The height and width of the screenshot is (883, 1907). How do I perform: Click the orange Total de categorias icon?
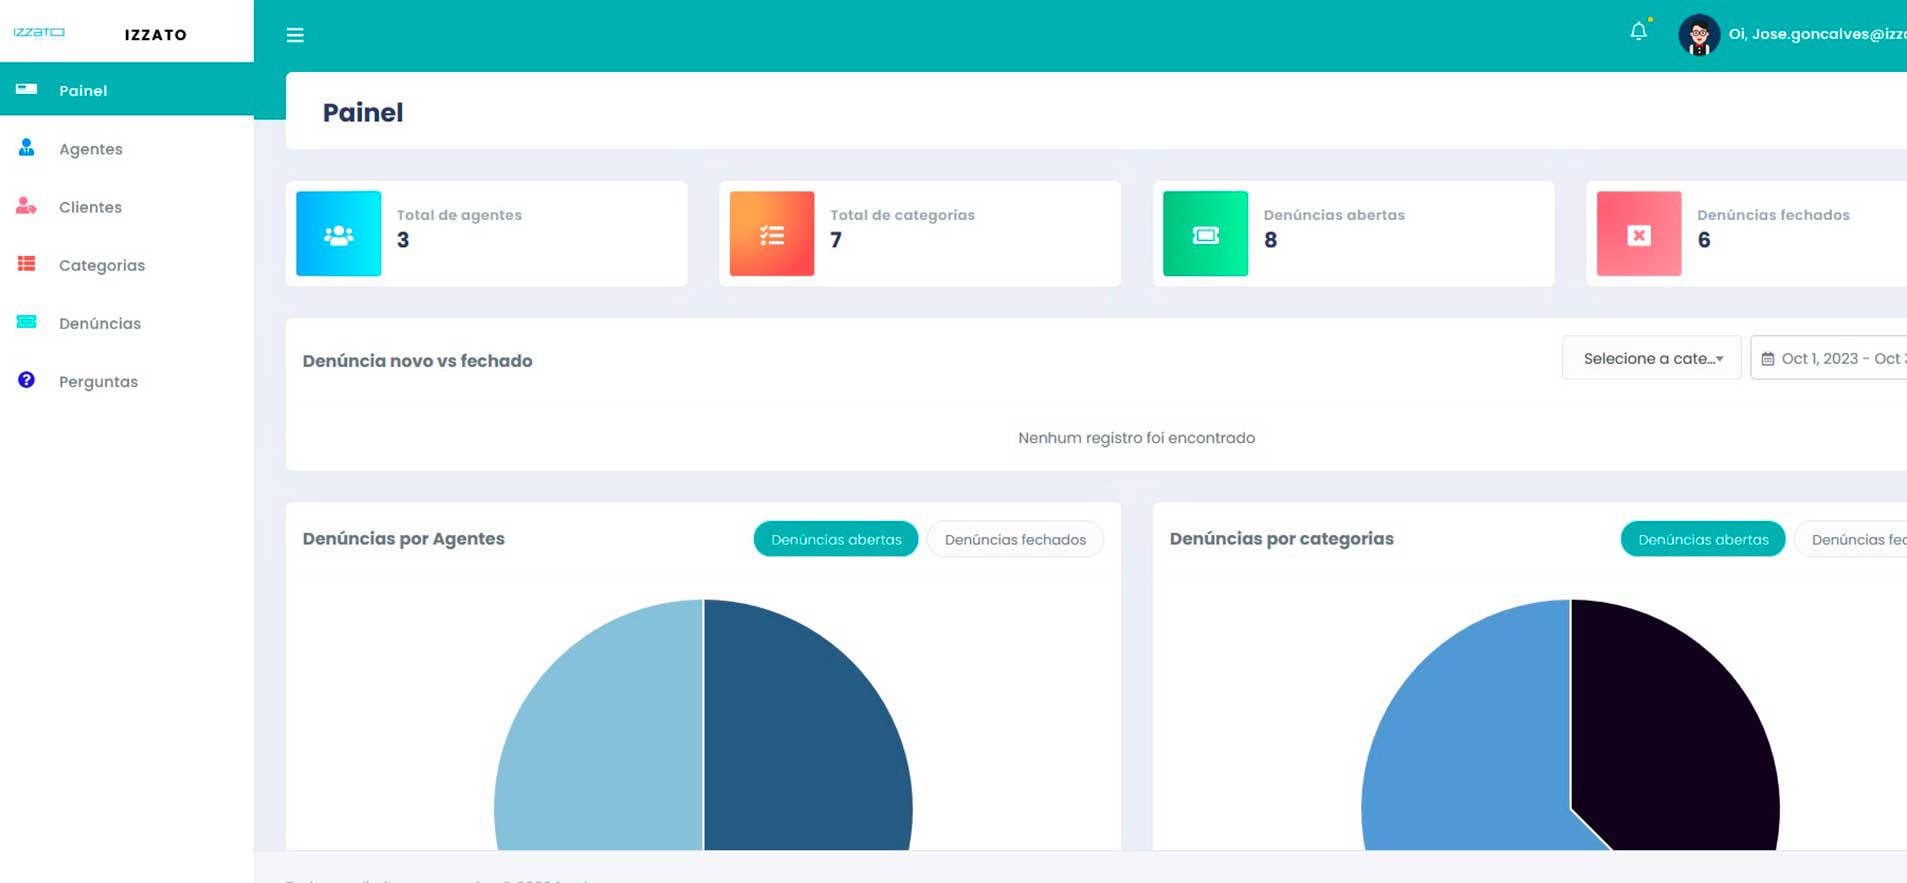771,234
